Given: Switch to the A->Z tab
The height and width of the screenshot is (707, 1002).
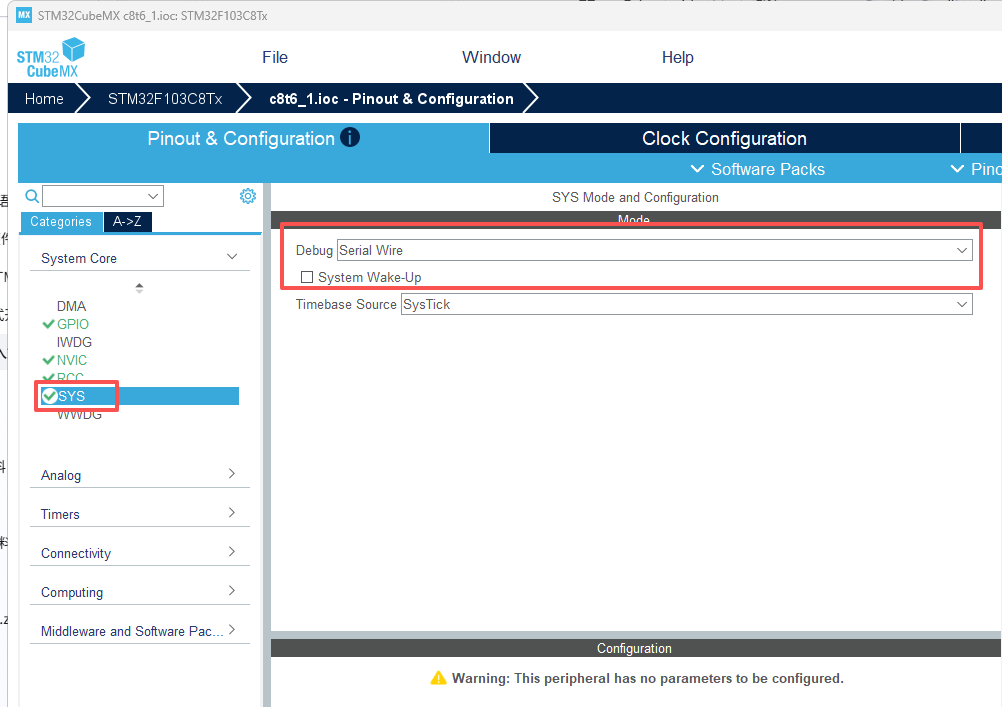Looking at the screenshot, I should (x=127, y=221).
